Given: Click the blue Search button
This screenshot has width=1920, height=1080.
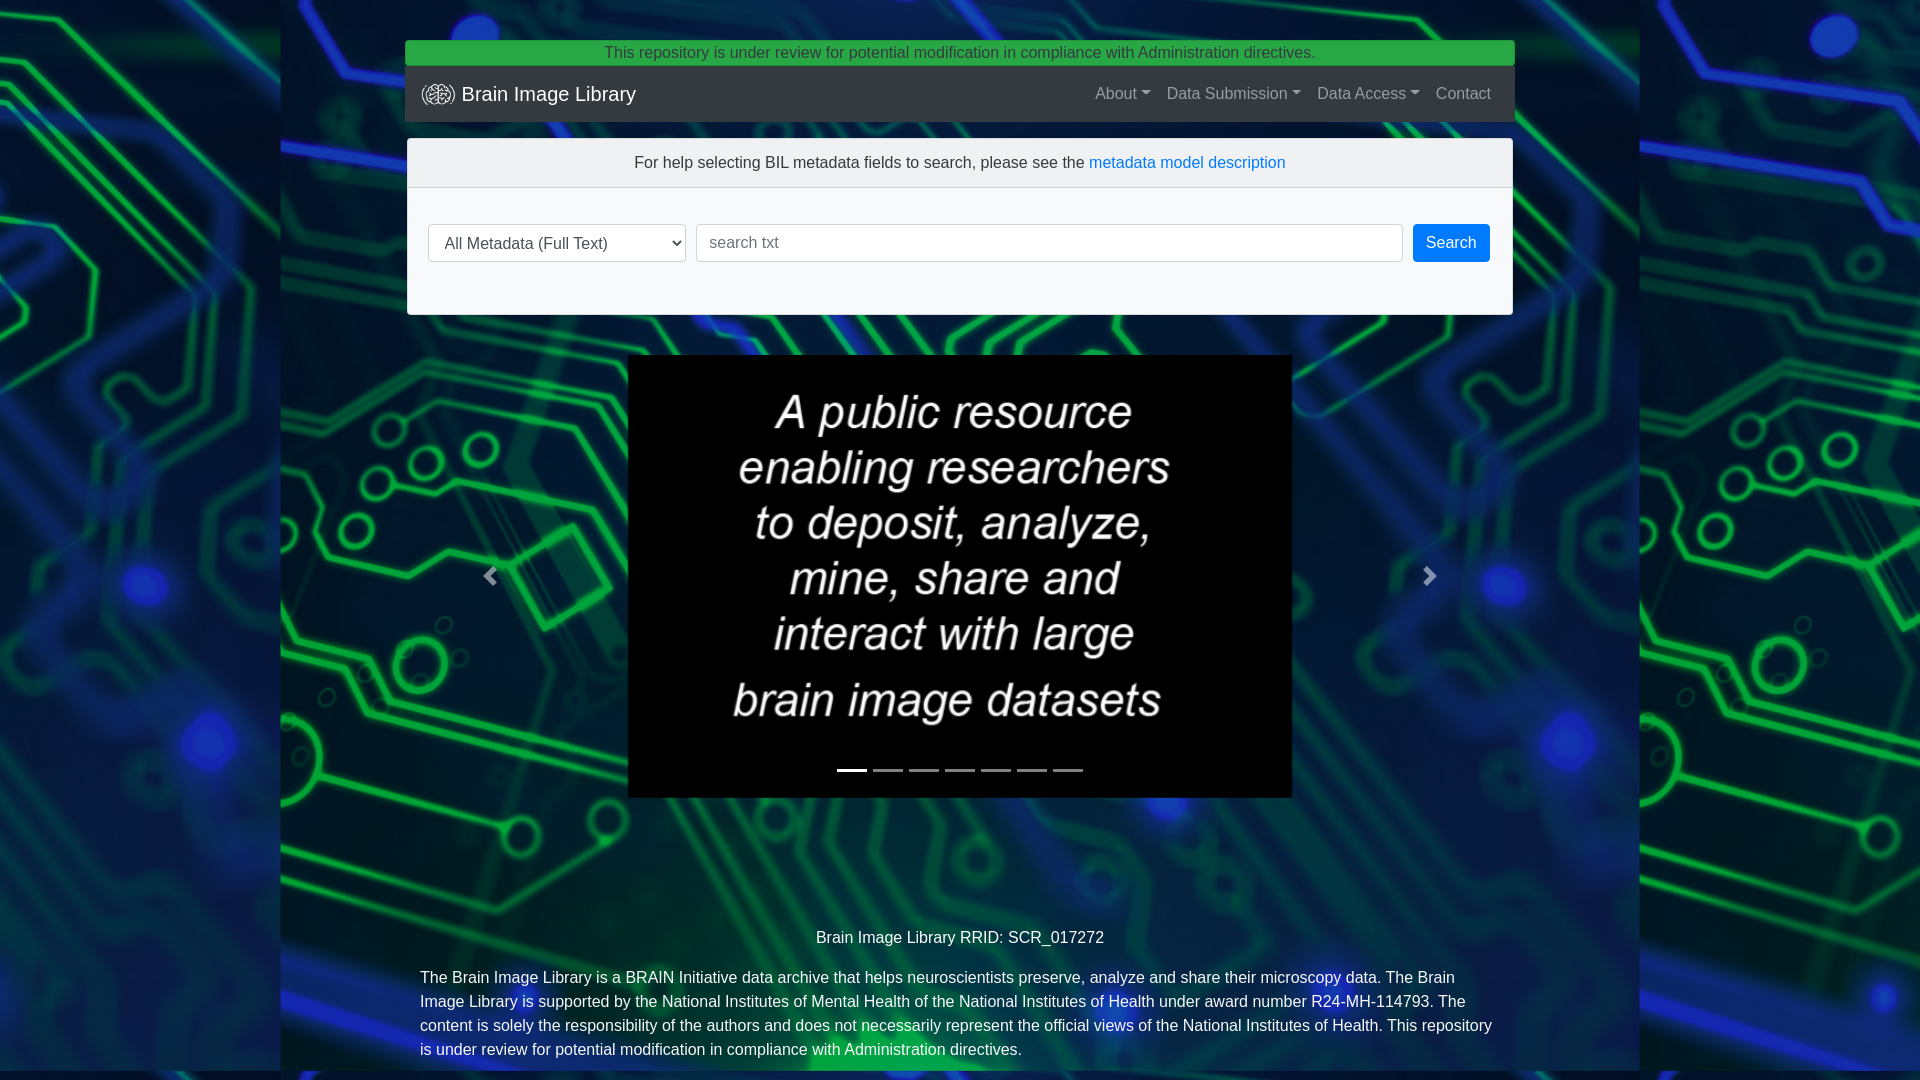Looking at the screenshot, I should [x=1451, y=243].
